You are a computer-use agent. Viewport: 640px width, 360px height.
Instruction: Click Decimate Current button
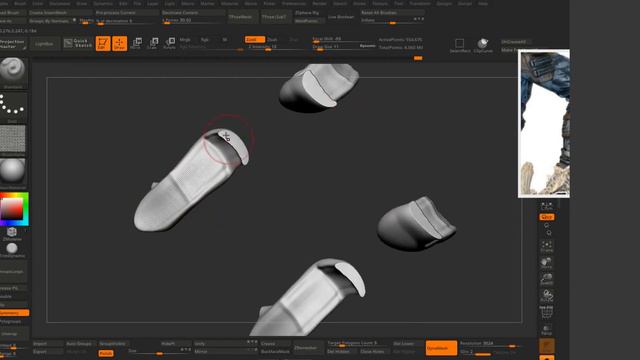pyautogui.click(x=193, y=13)
